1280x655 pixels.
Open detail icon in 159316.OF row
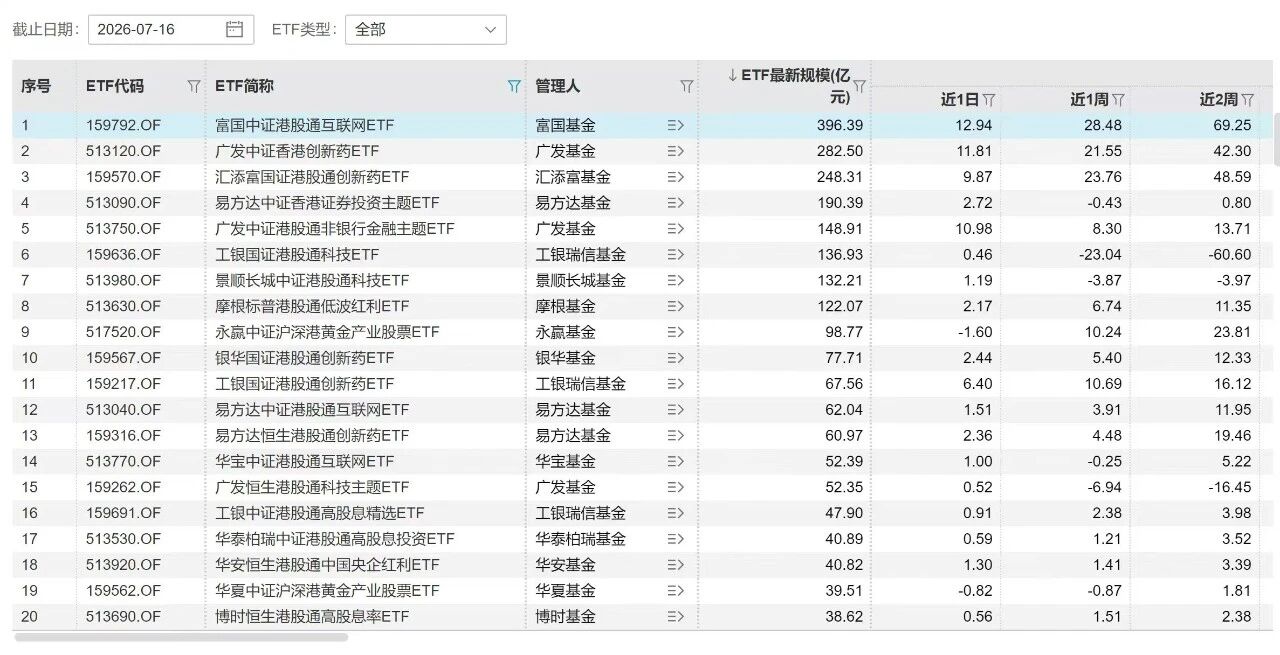[675, 436]
